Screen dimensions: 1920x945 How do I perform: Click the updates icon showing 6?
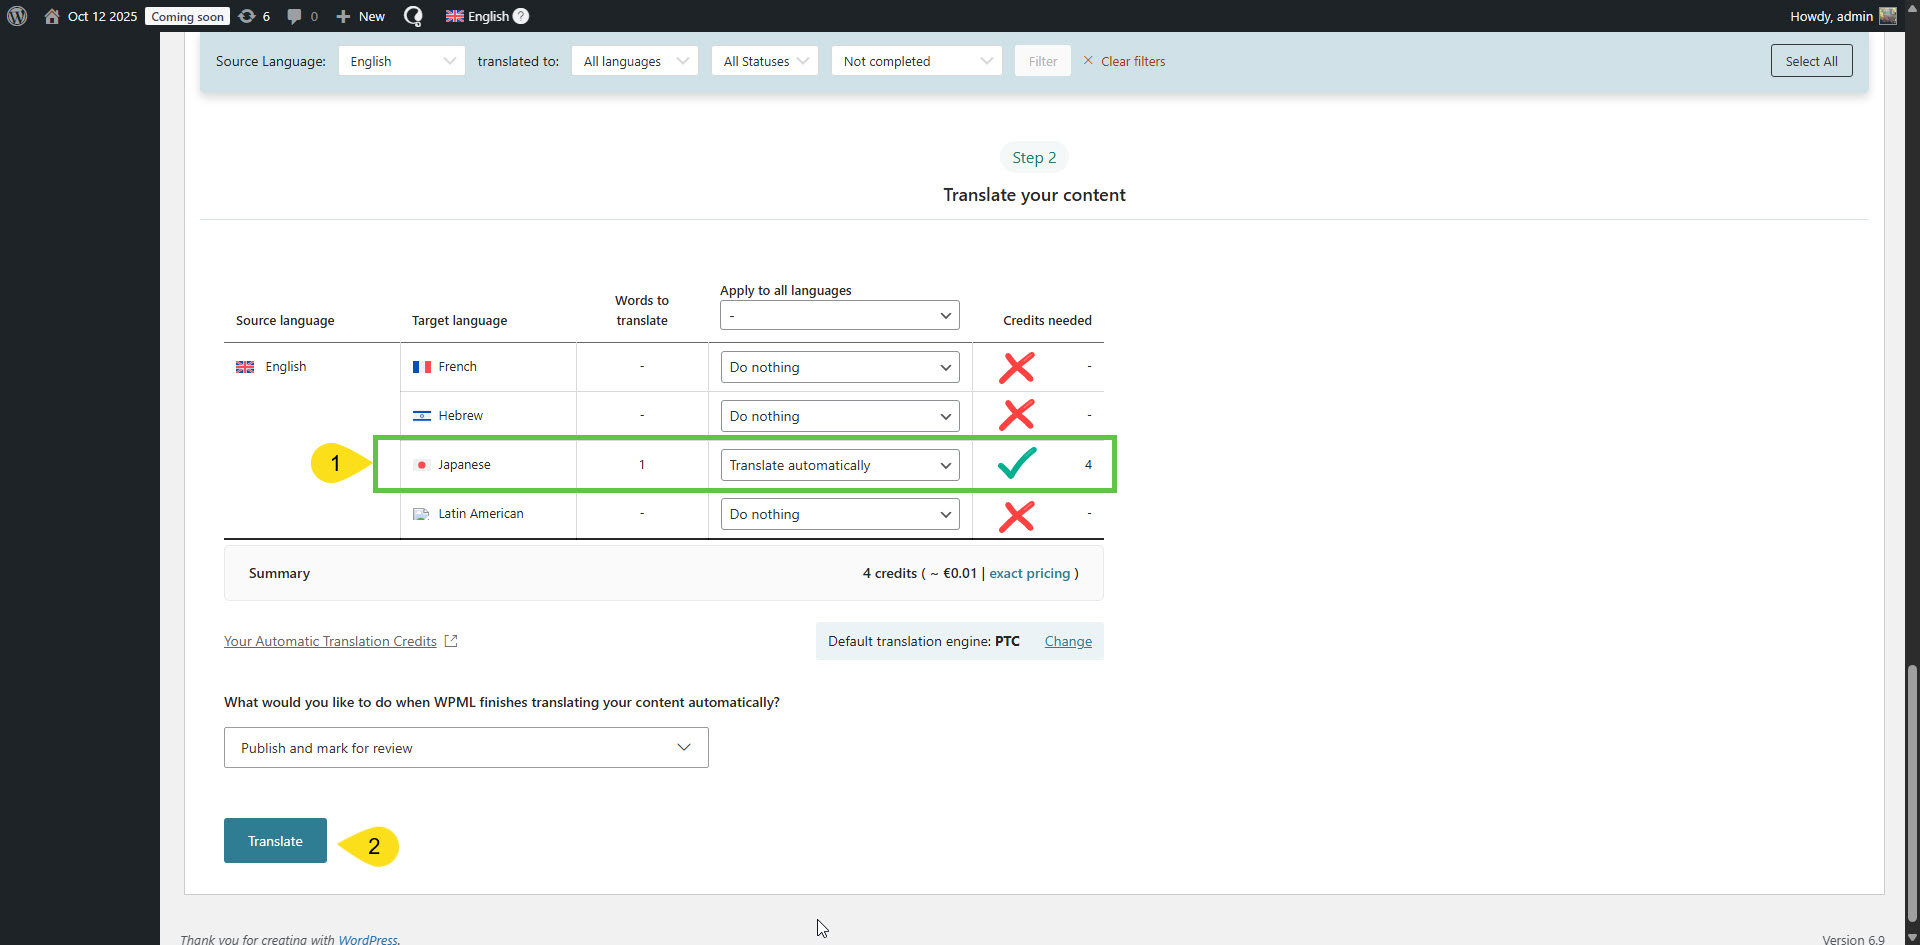coord(248,16)
